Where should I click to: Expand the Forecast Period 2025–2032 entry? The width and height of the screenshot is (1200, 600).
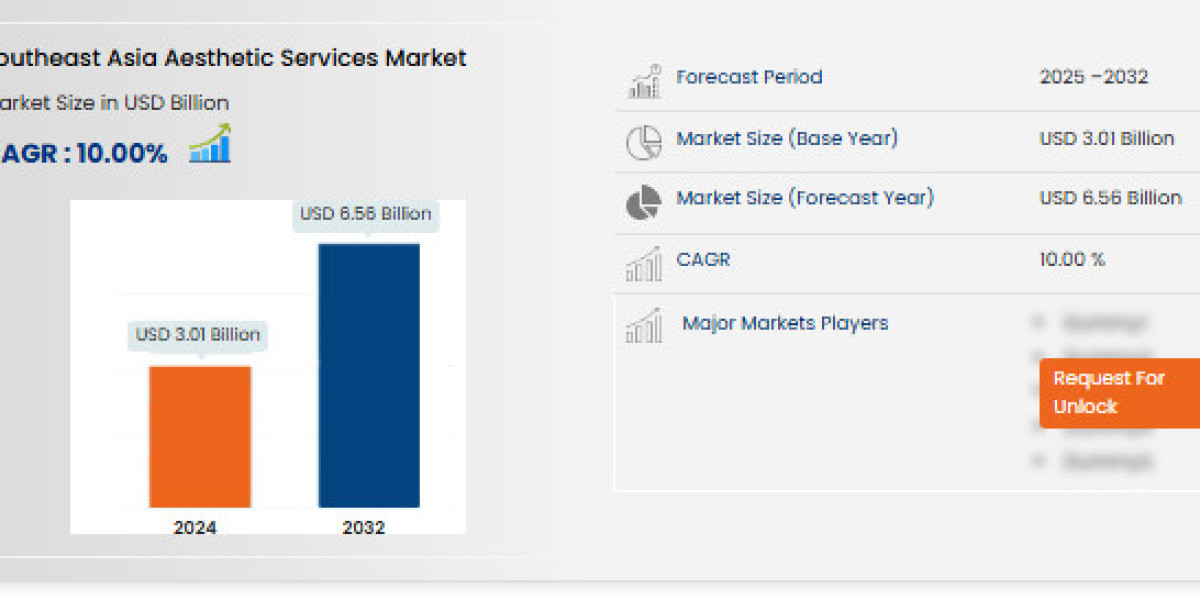coord(900,77)
